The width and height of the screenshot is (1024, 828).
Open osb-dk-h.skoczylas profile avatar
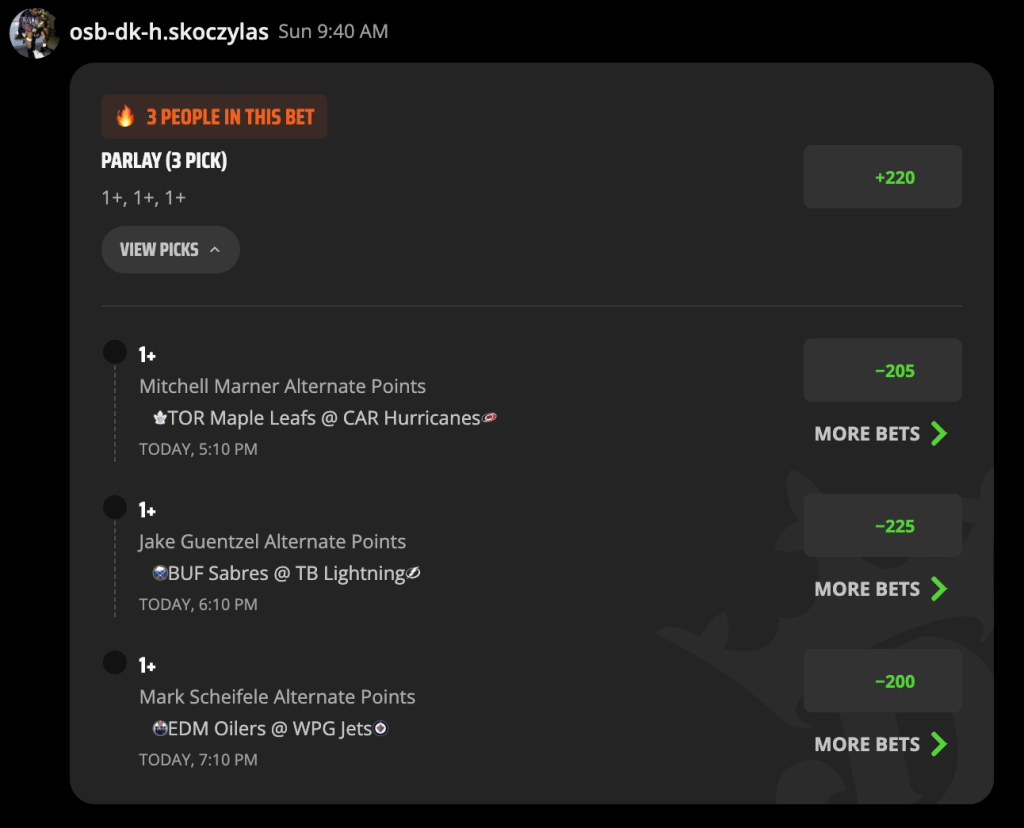pos(34,33)
